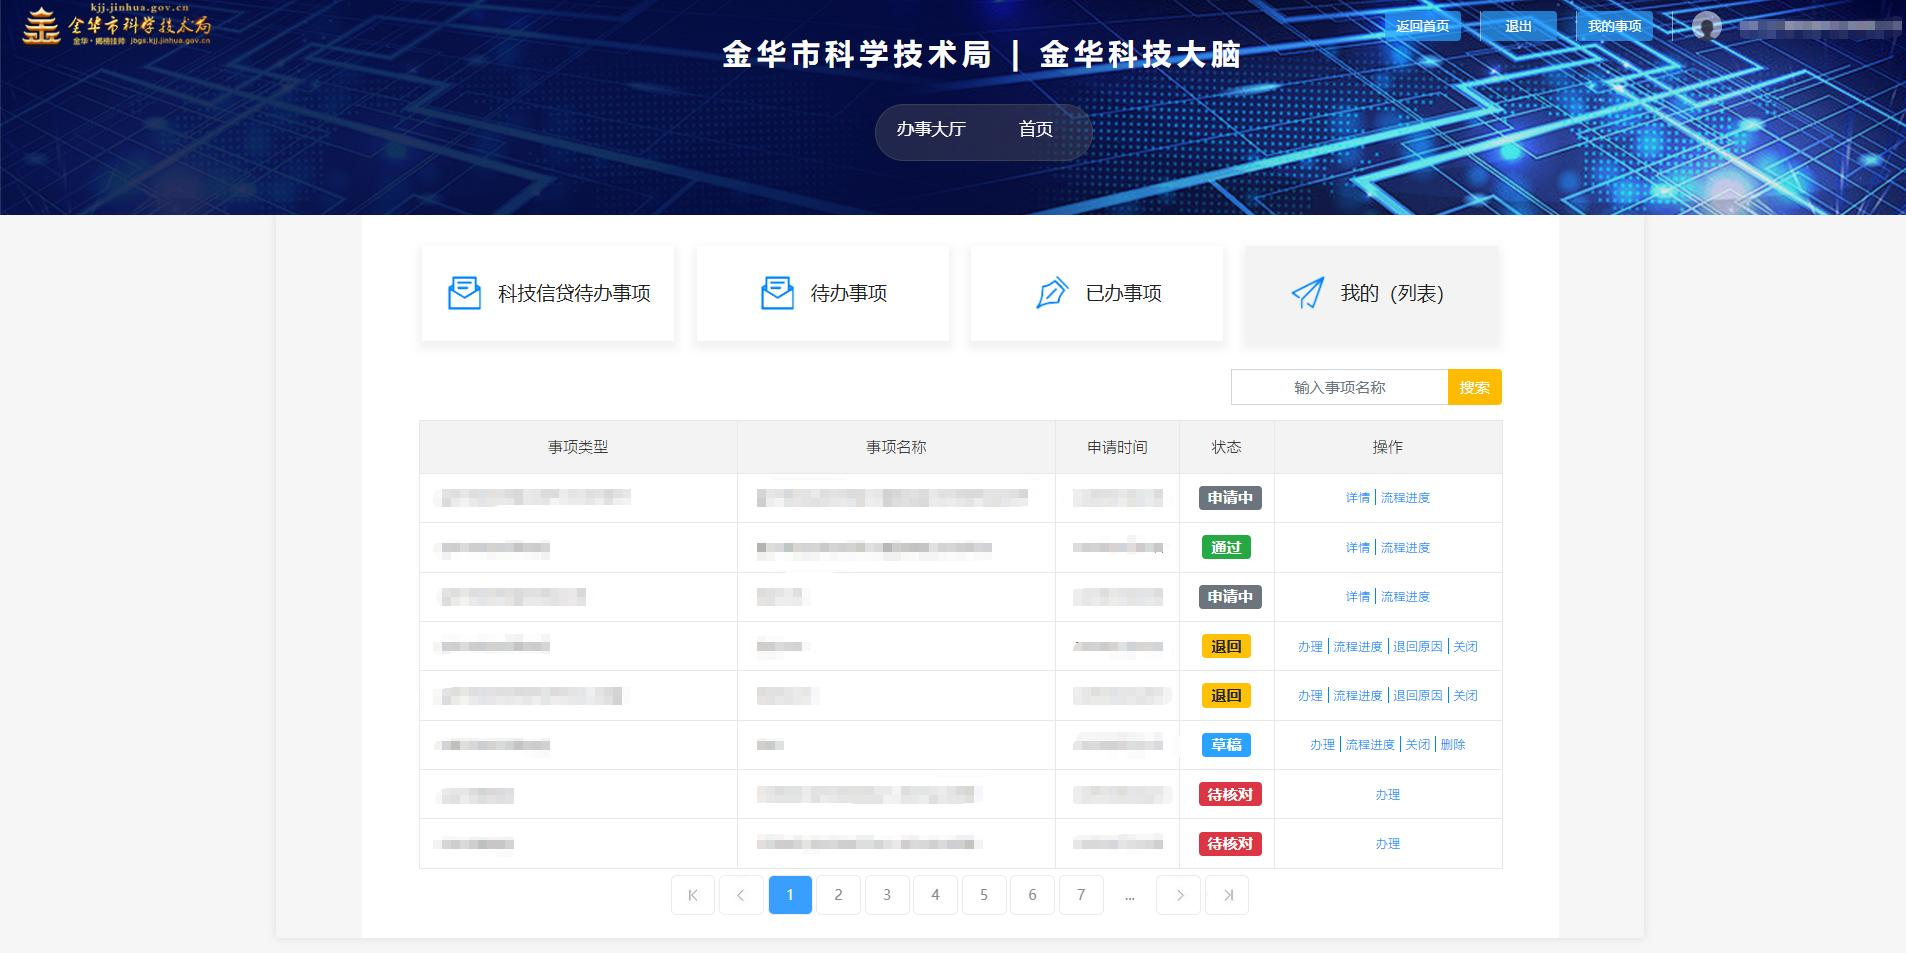Click the 返回首页 button
The image size is (1906, 953).
point(1422,26)
